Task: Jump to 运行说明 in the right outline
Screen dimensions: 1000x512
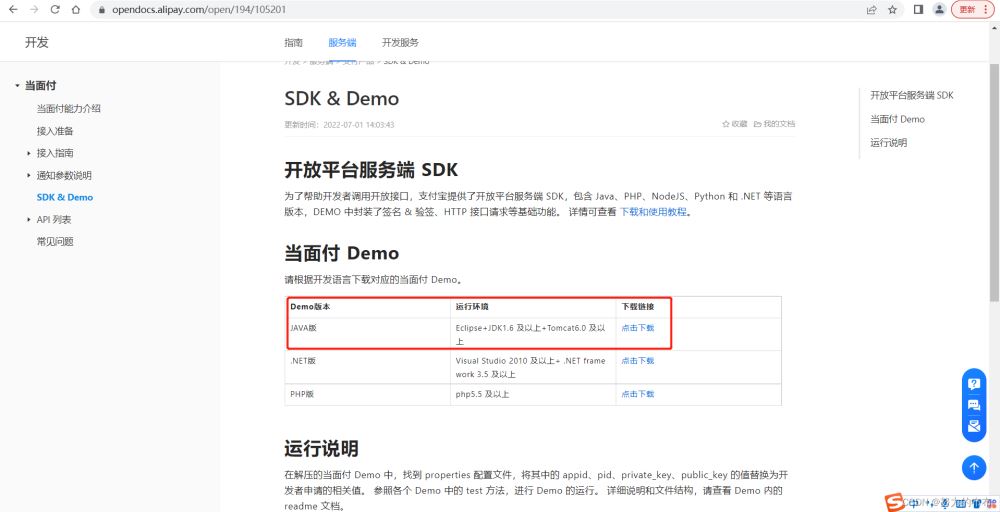Action: pyautogui.click(x=888, y=143)
